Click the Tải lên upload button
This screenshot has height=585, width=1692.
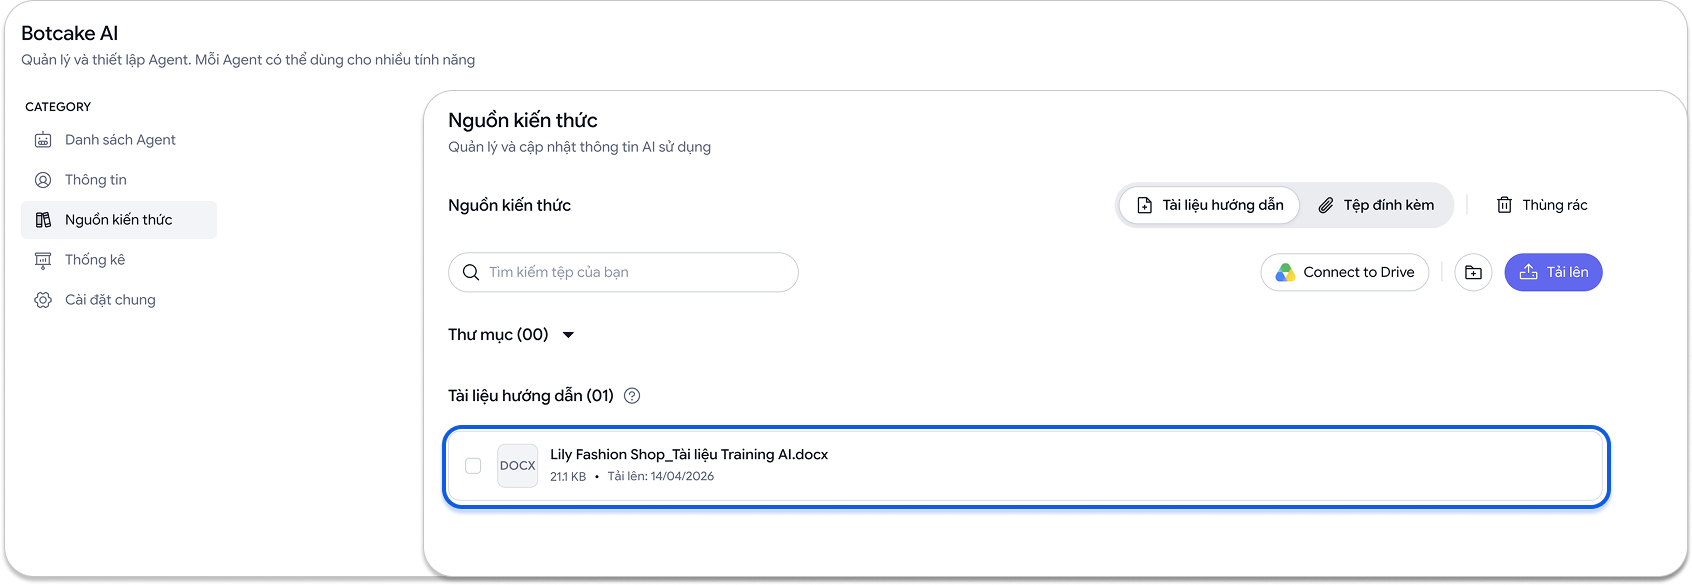click(x=1553, y=272)
